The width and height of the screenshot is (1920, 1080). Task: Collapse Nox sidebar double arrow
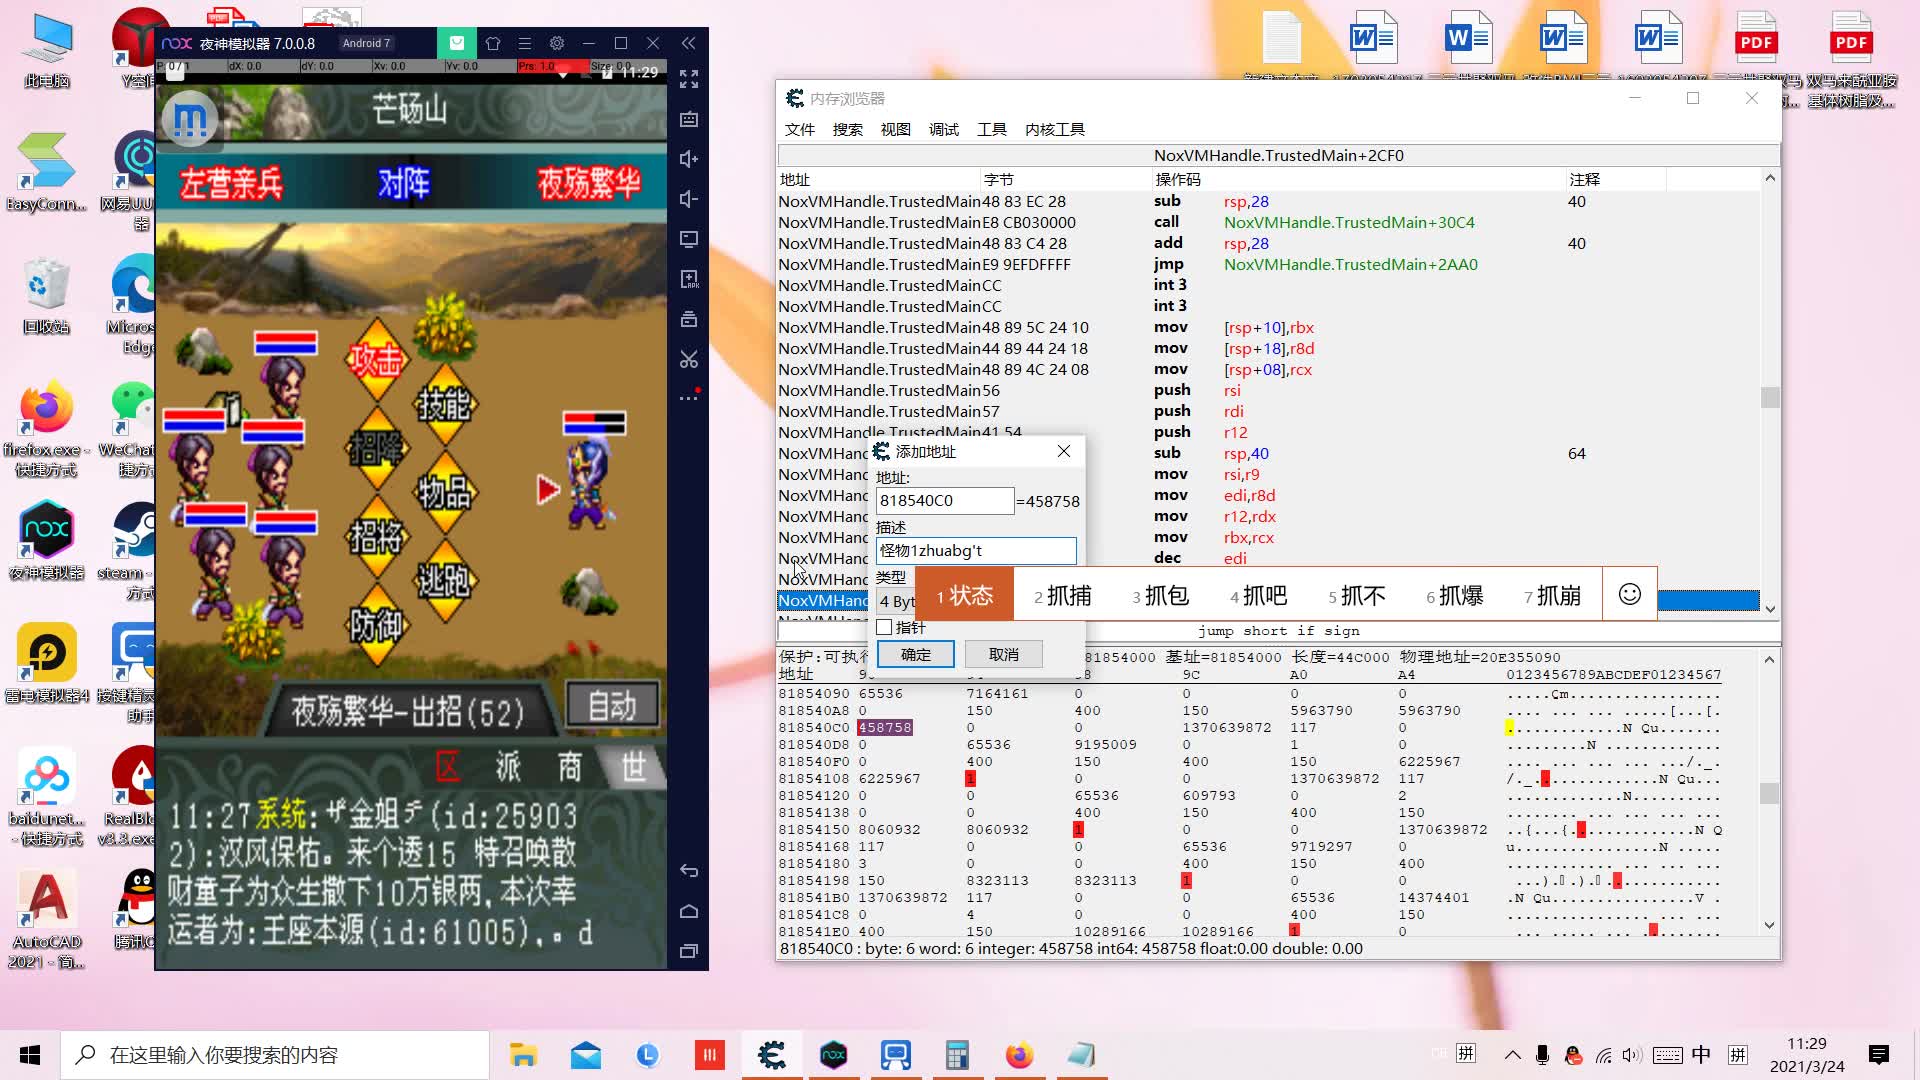[x=689, y=43]
